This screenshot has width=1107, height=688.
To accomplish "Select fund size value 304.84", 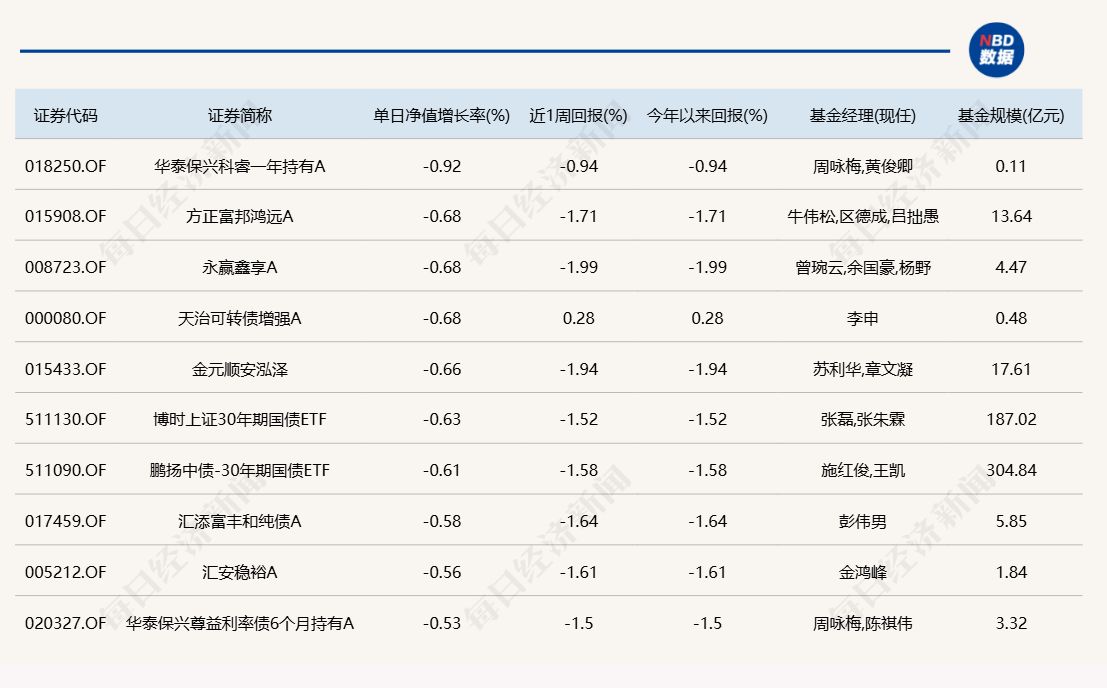I will tap(1012, 469).
